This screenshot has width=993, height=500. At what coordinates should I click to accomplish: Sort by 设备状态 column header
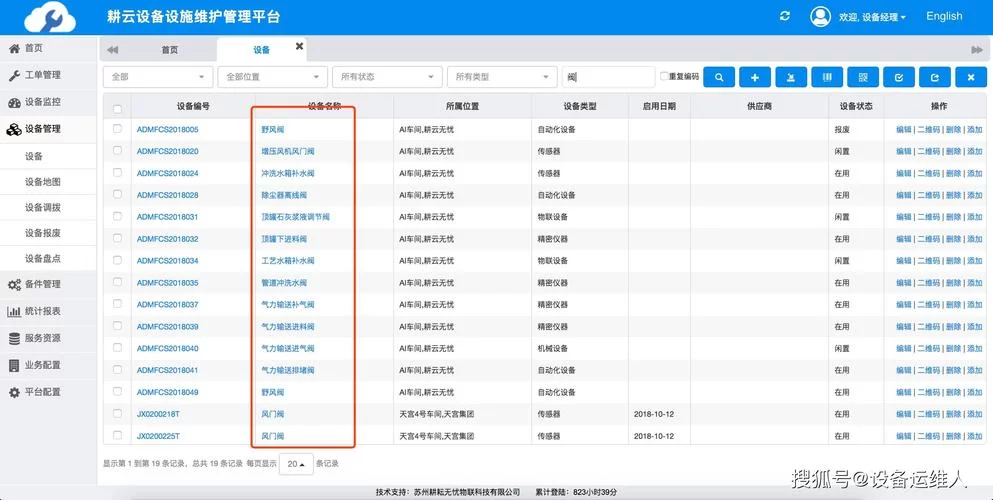tap(856, 106)
